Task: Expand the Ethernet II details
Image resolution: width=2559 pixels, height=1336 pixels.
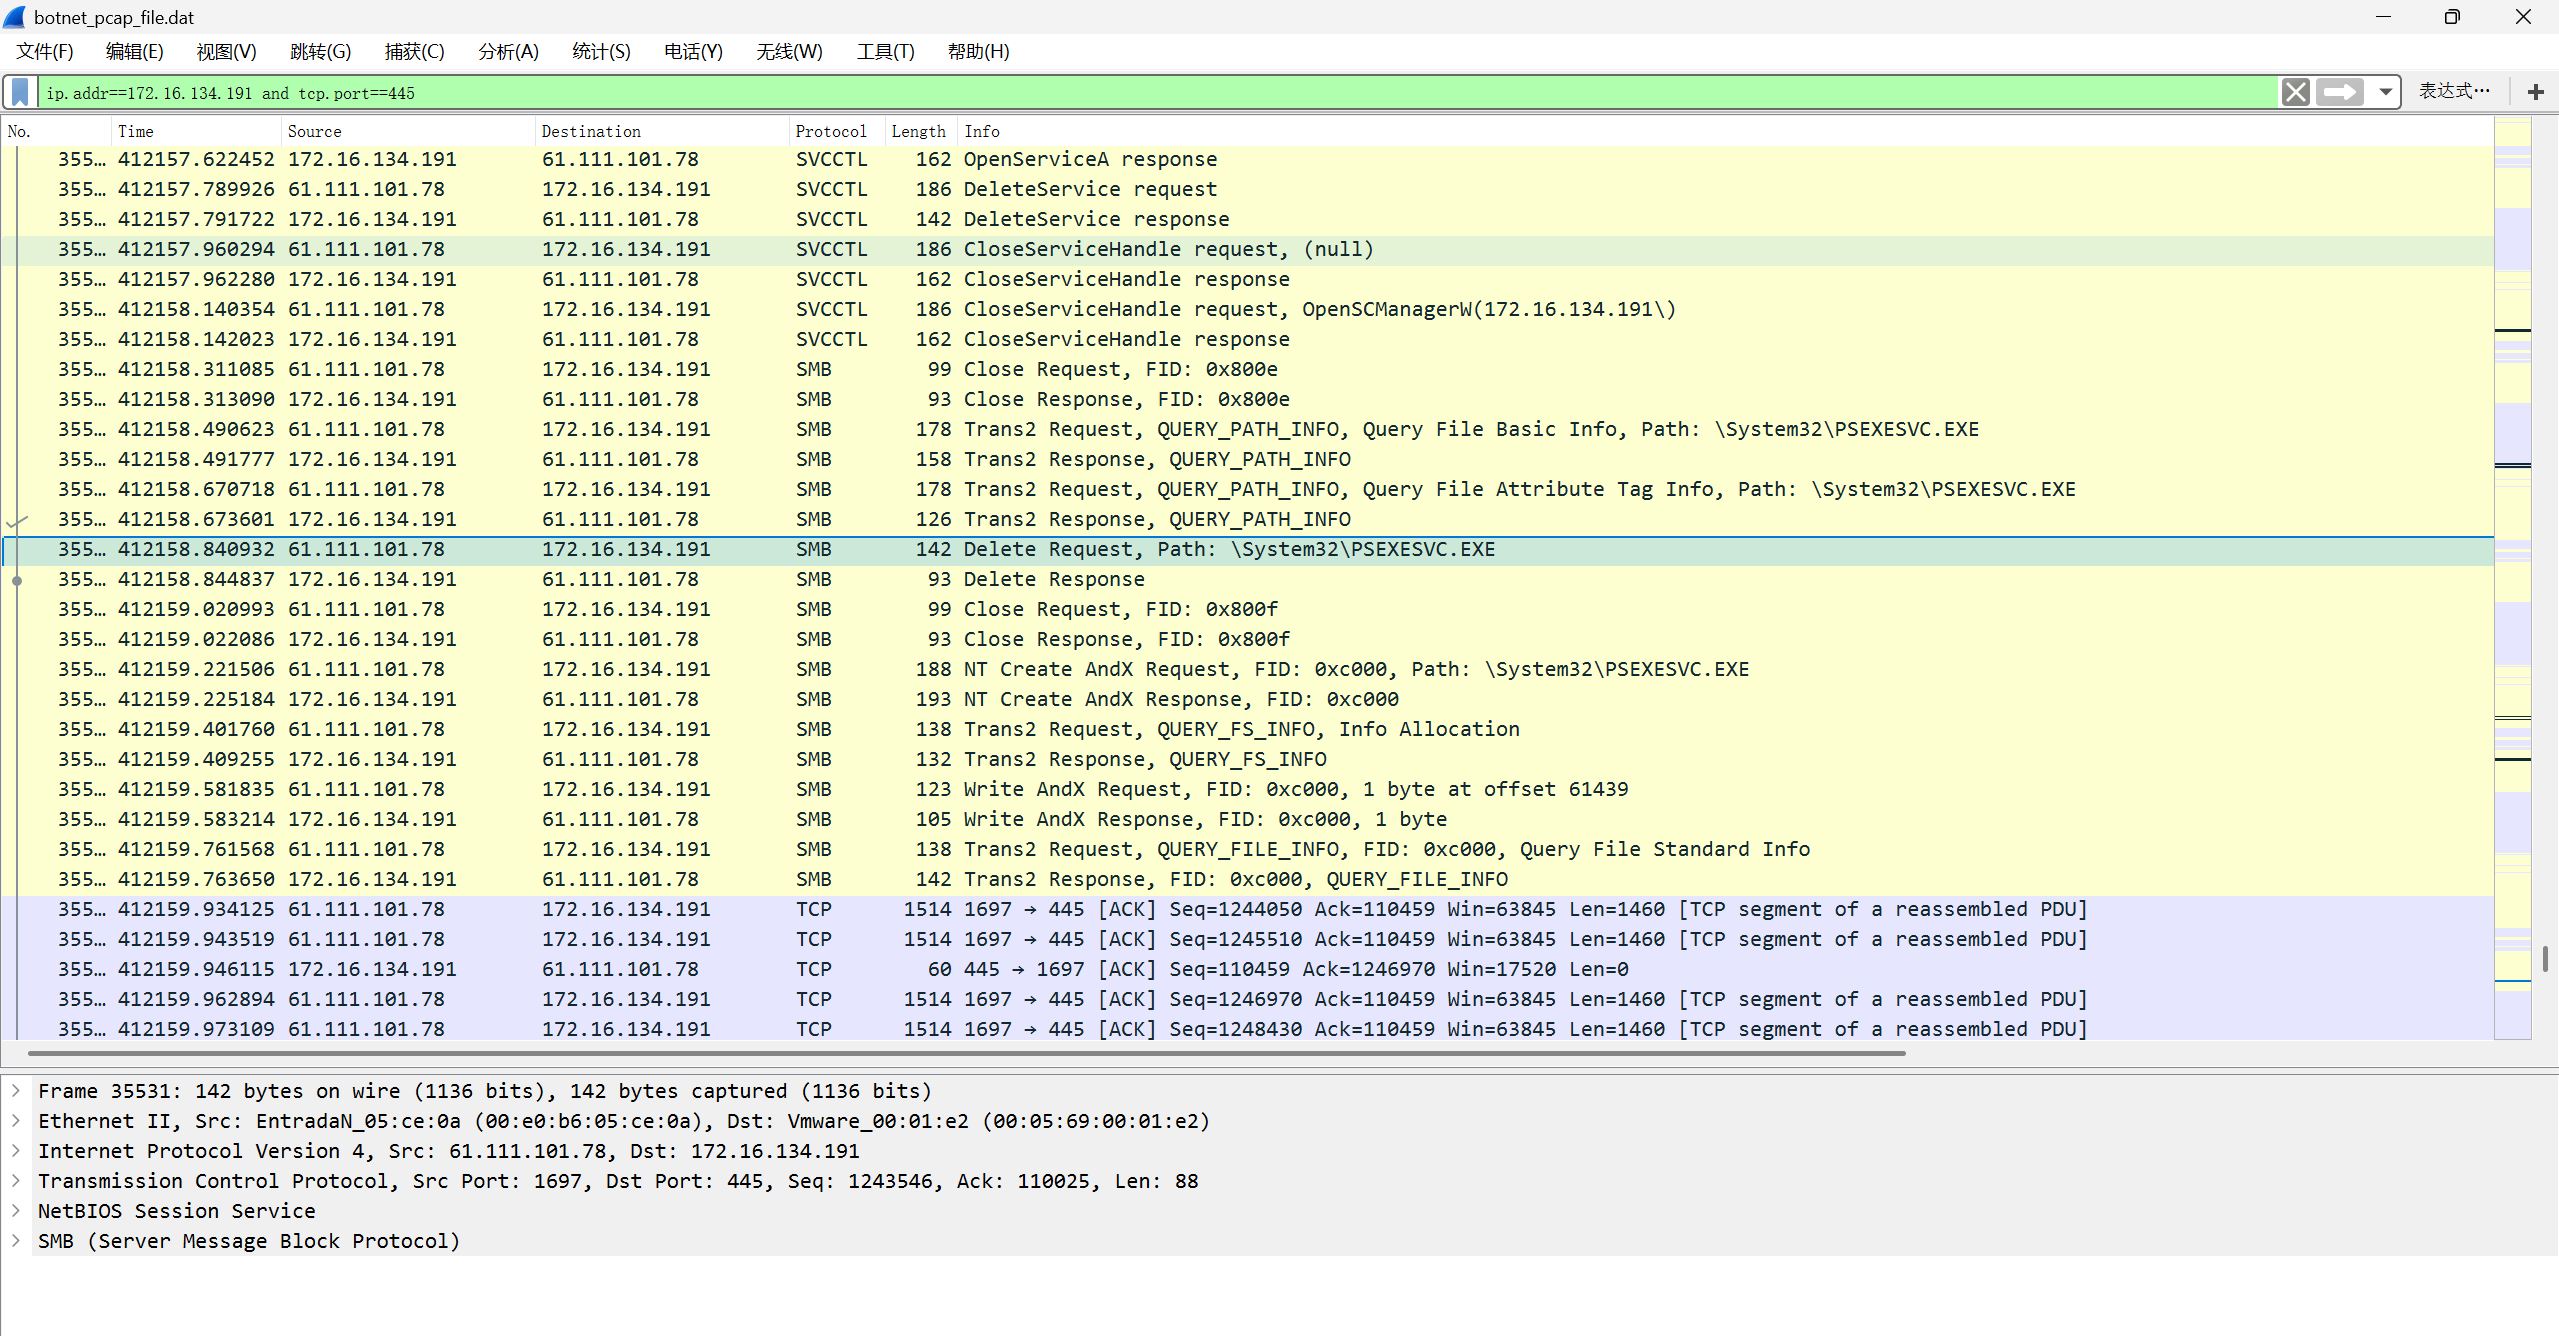Action: [x=16, y=1121]
